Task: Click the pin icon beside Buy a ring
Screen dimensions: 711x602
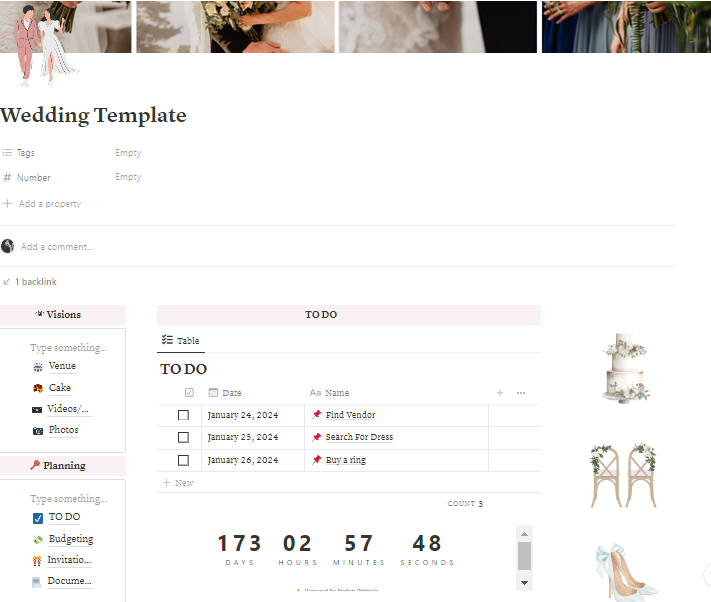Action: (317, 460)
